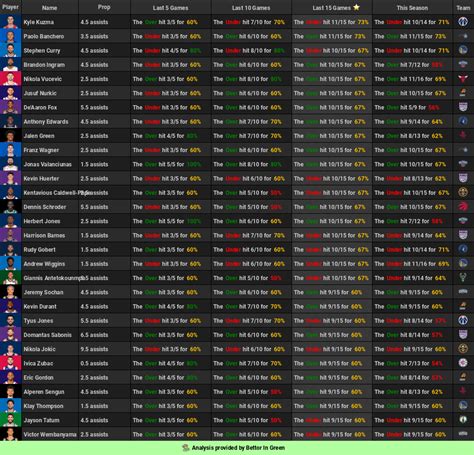Select Stephen Curry's Last 10 Games 'hit 8/10' cell
The image size is (474, 455).
[x=252, y=50]
